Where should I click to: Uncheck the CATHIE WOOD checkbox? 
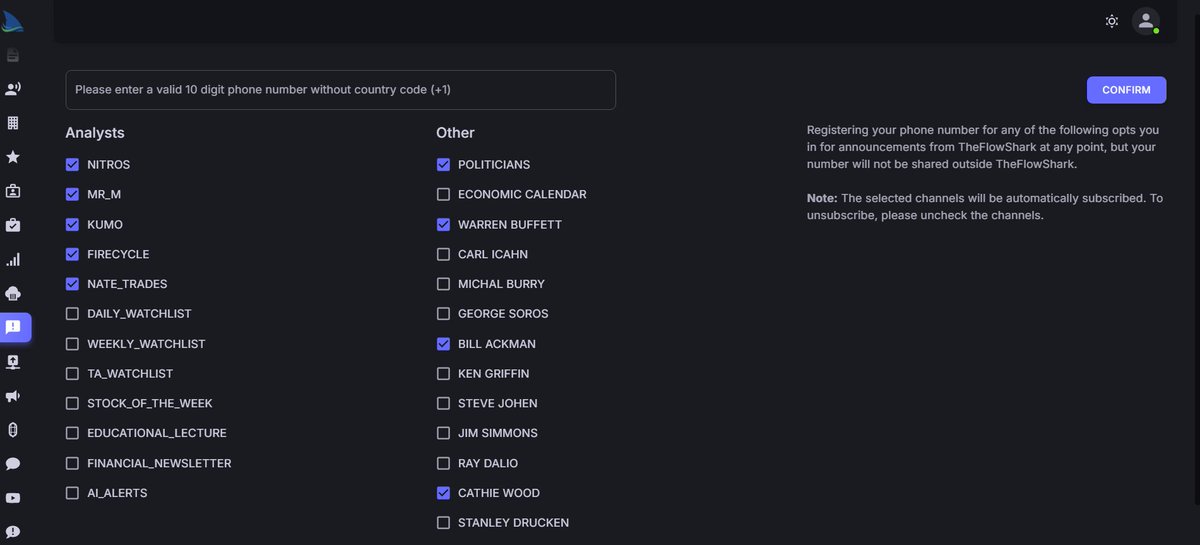pyautogui.click(x=443, y=493)
